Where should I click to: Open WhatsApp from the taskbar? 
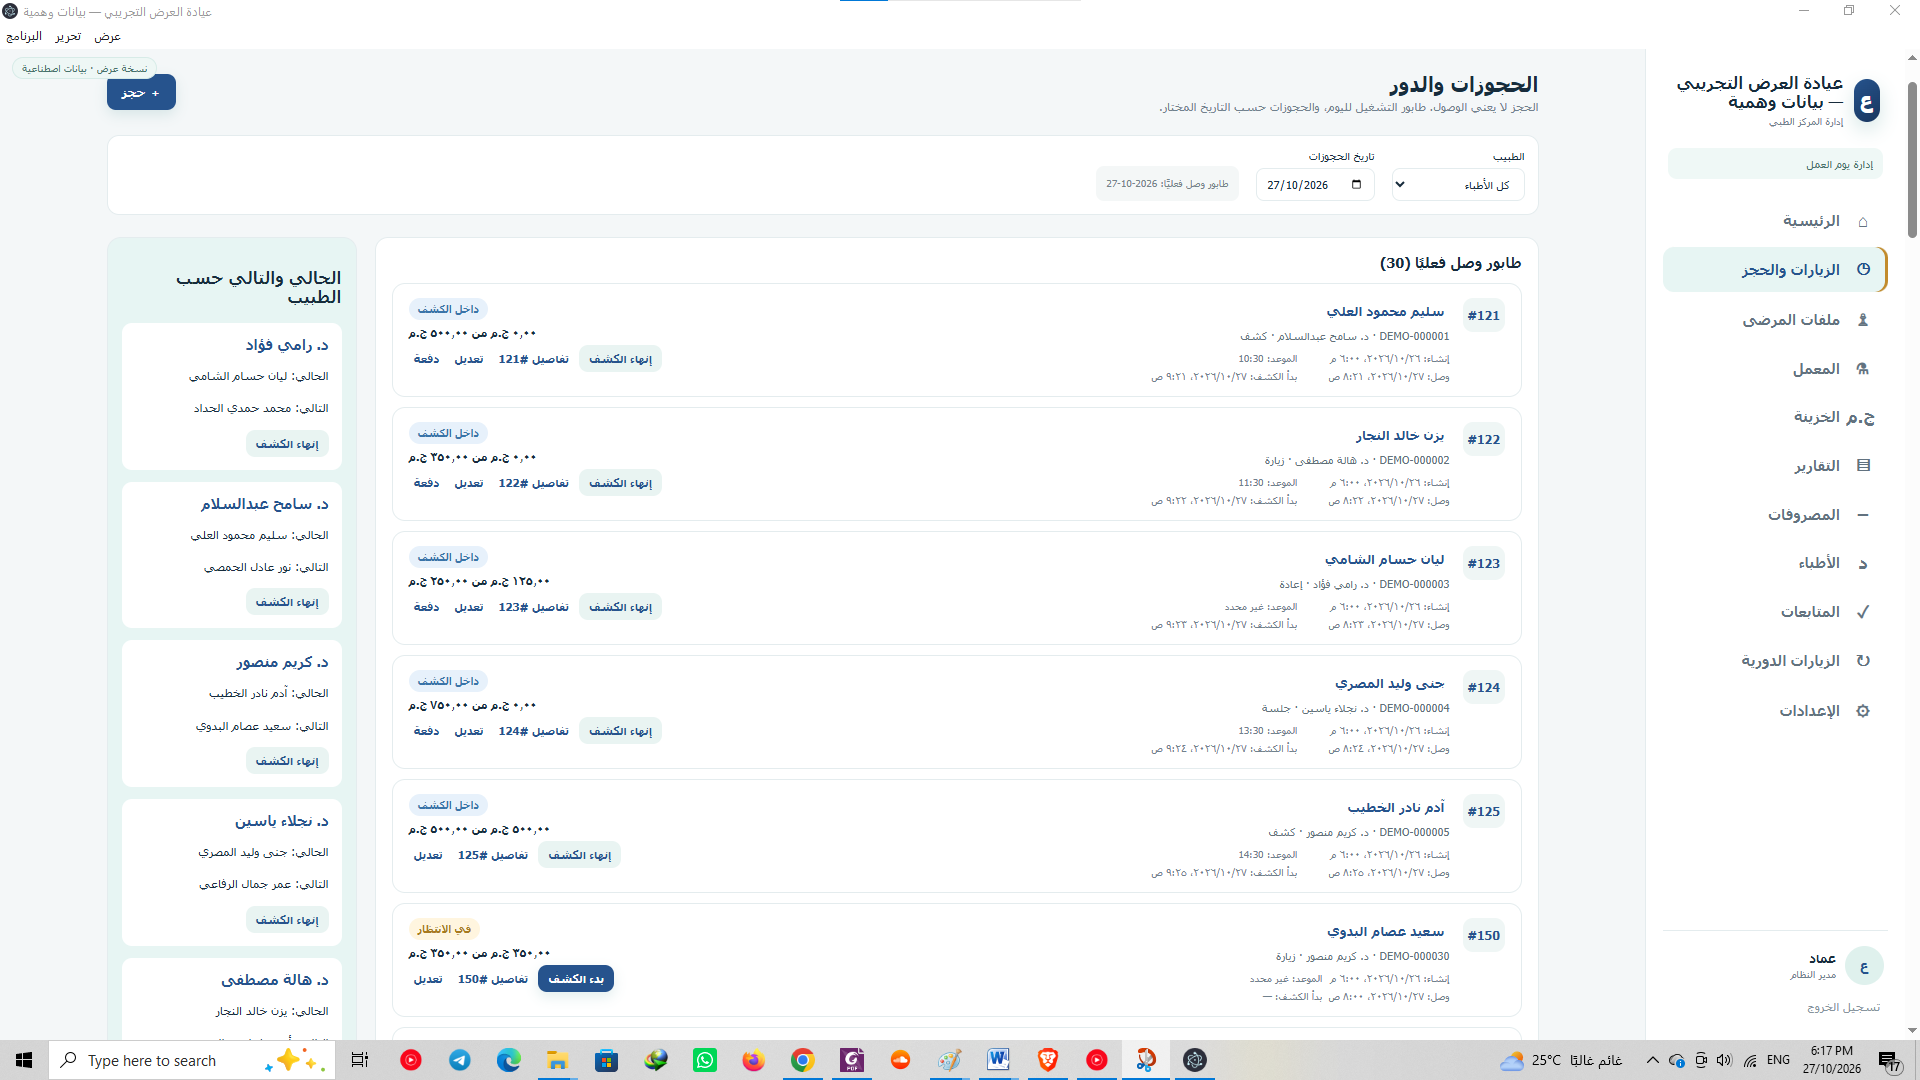(705, 1060)
